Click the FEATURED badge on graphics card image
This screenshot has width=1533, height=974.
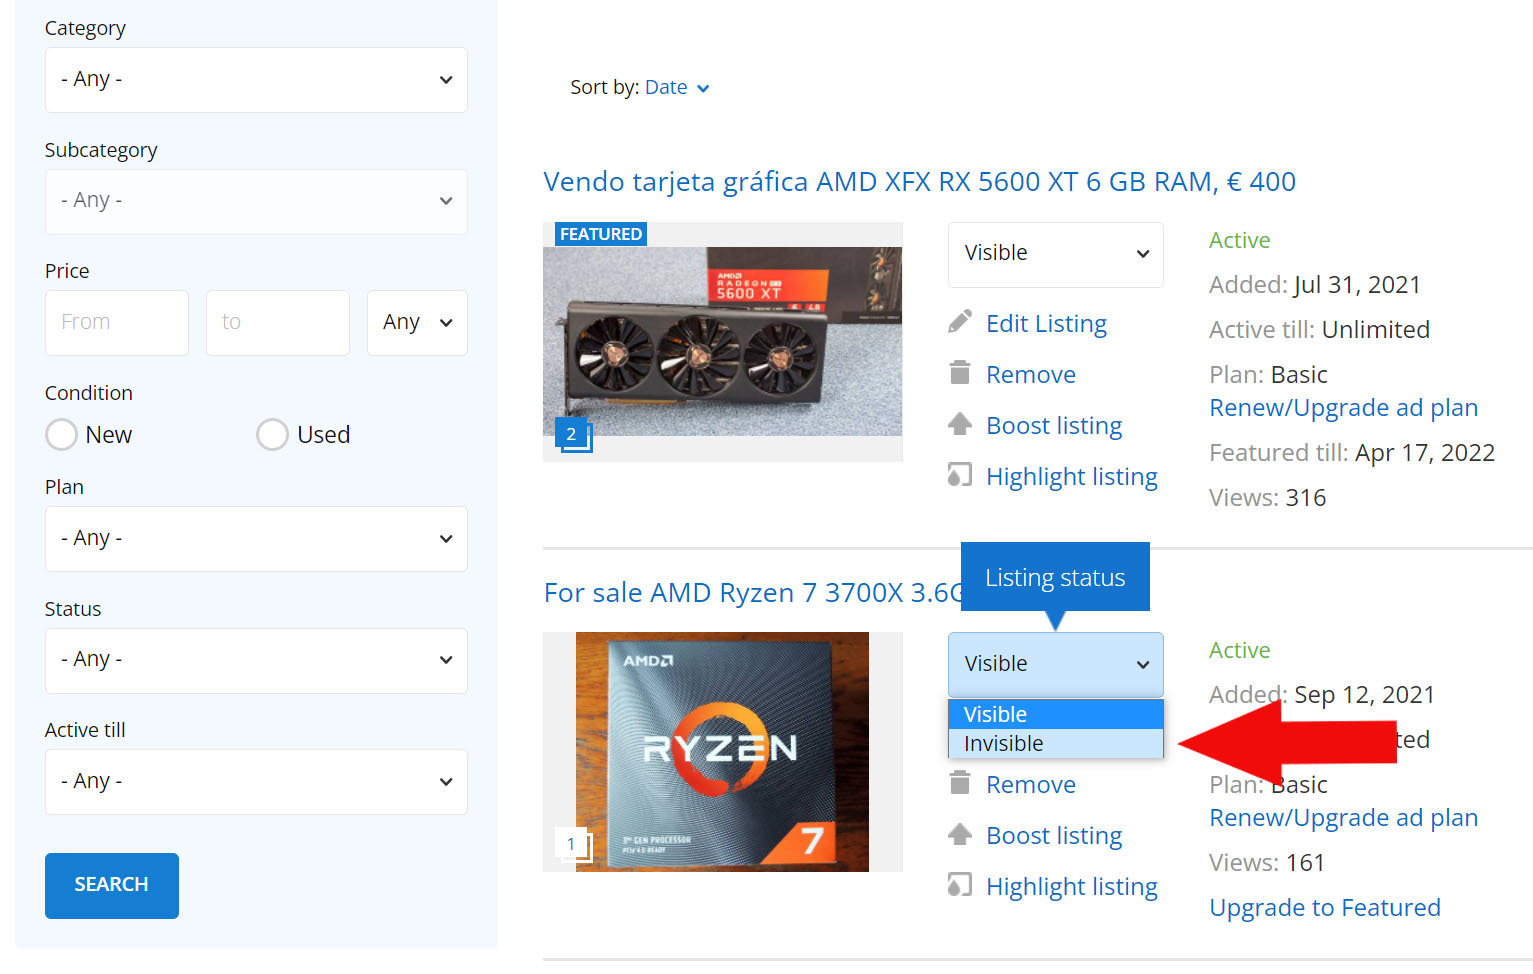pyautogui.click(x=601, y=234)
